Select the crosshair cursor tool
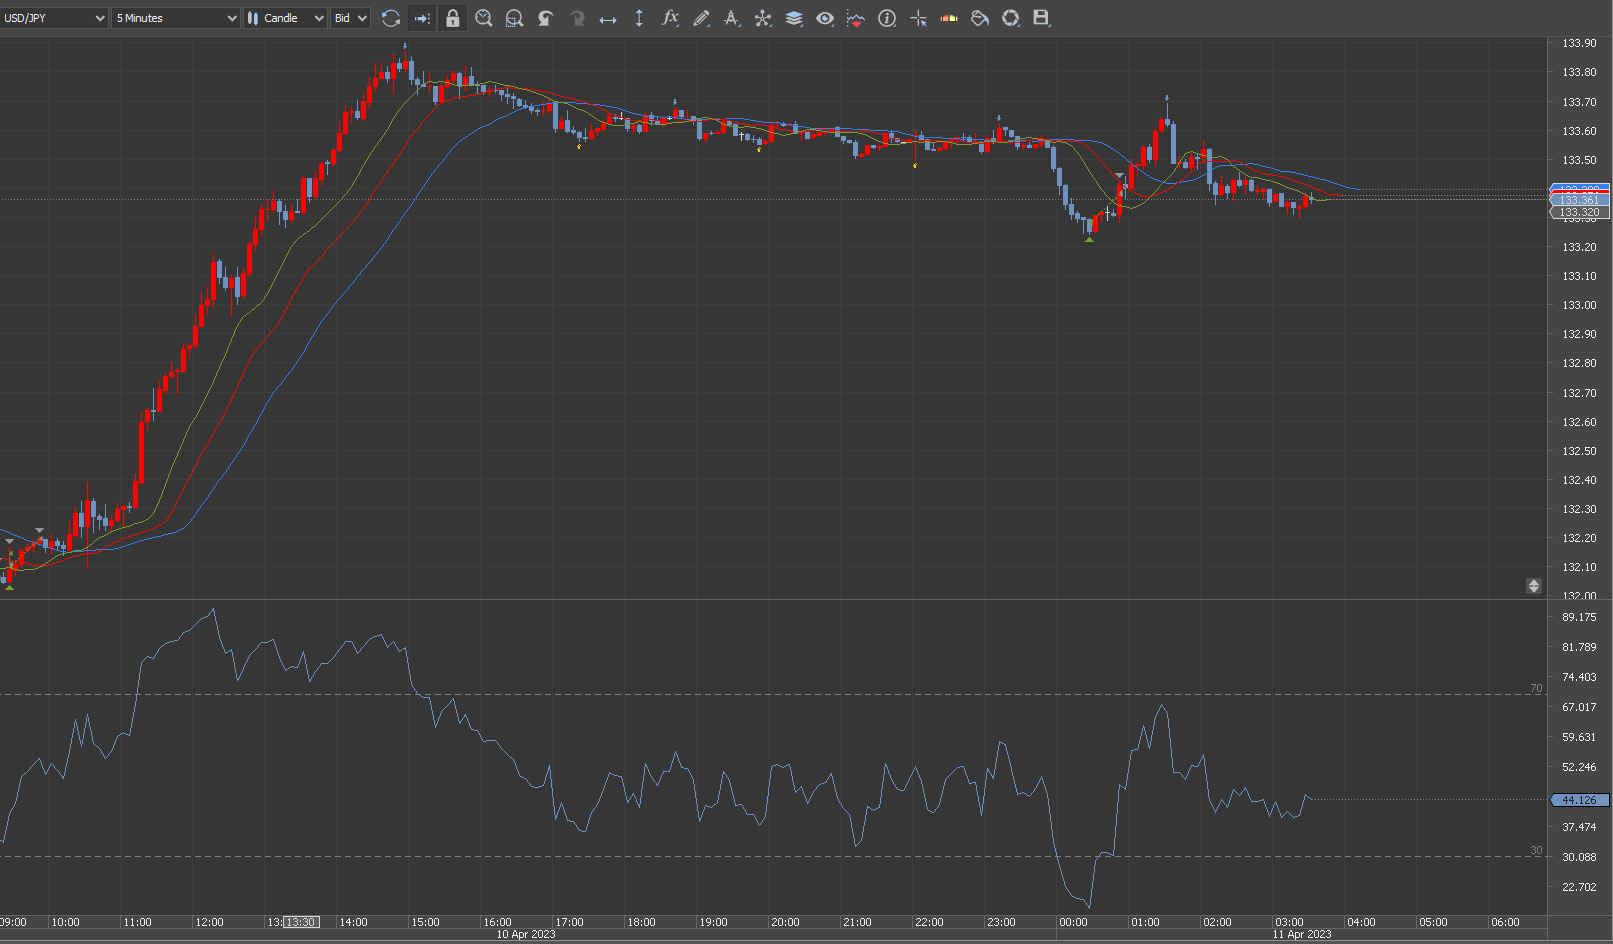The width and height of the screenshot is (1613, 944). (x=918, y=18)
